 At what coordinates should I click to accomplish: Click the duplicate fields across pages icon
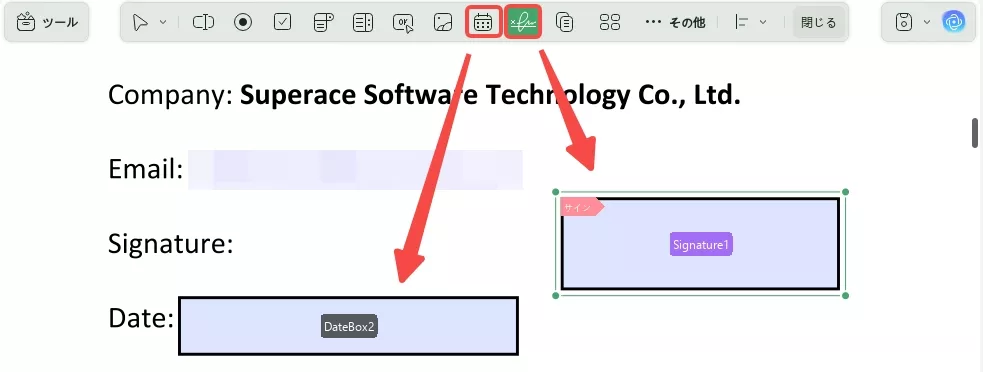point(565,23)
